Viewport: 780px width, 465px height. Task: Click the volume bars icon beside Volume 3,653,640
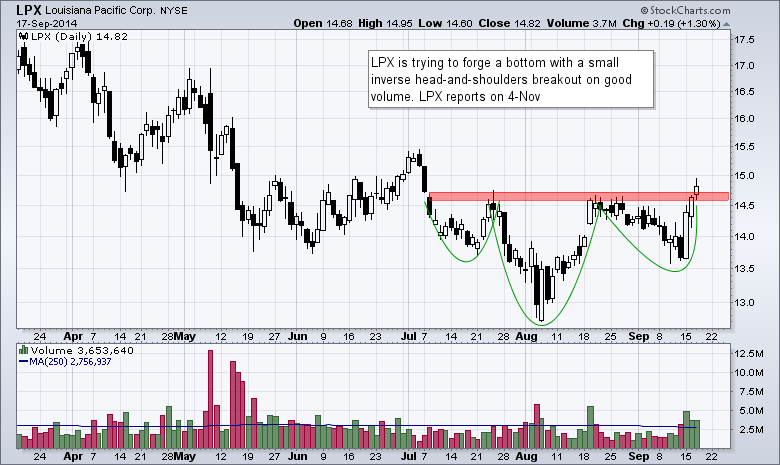pos(23,350)
